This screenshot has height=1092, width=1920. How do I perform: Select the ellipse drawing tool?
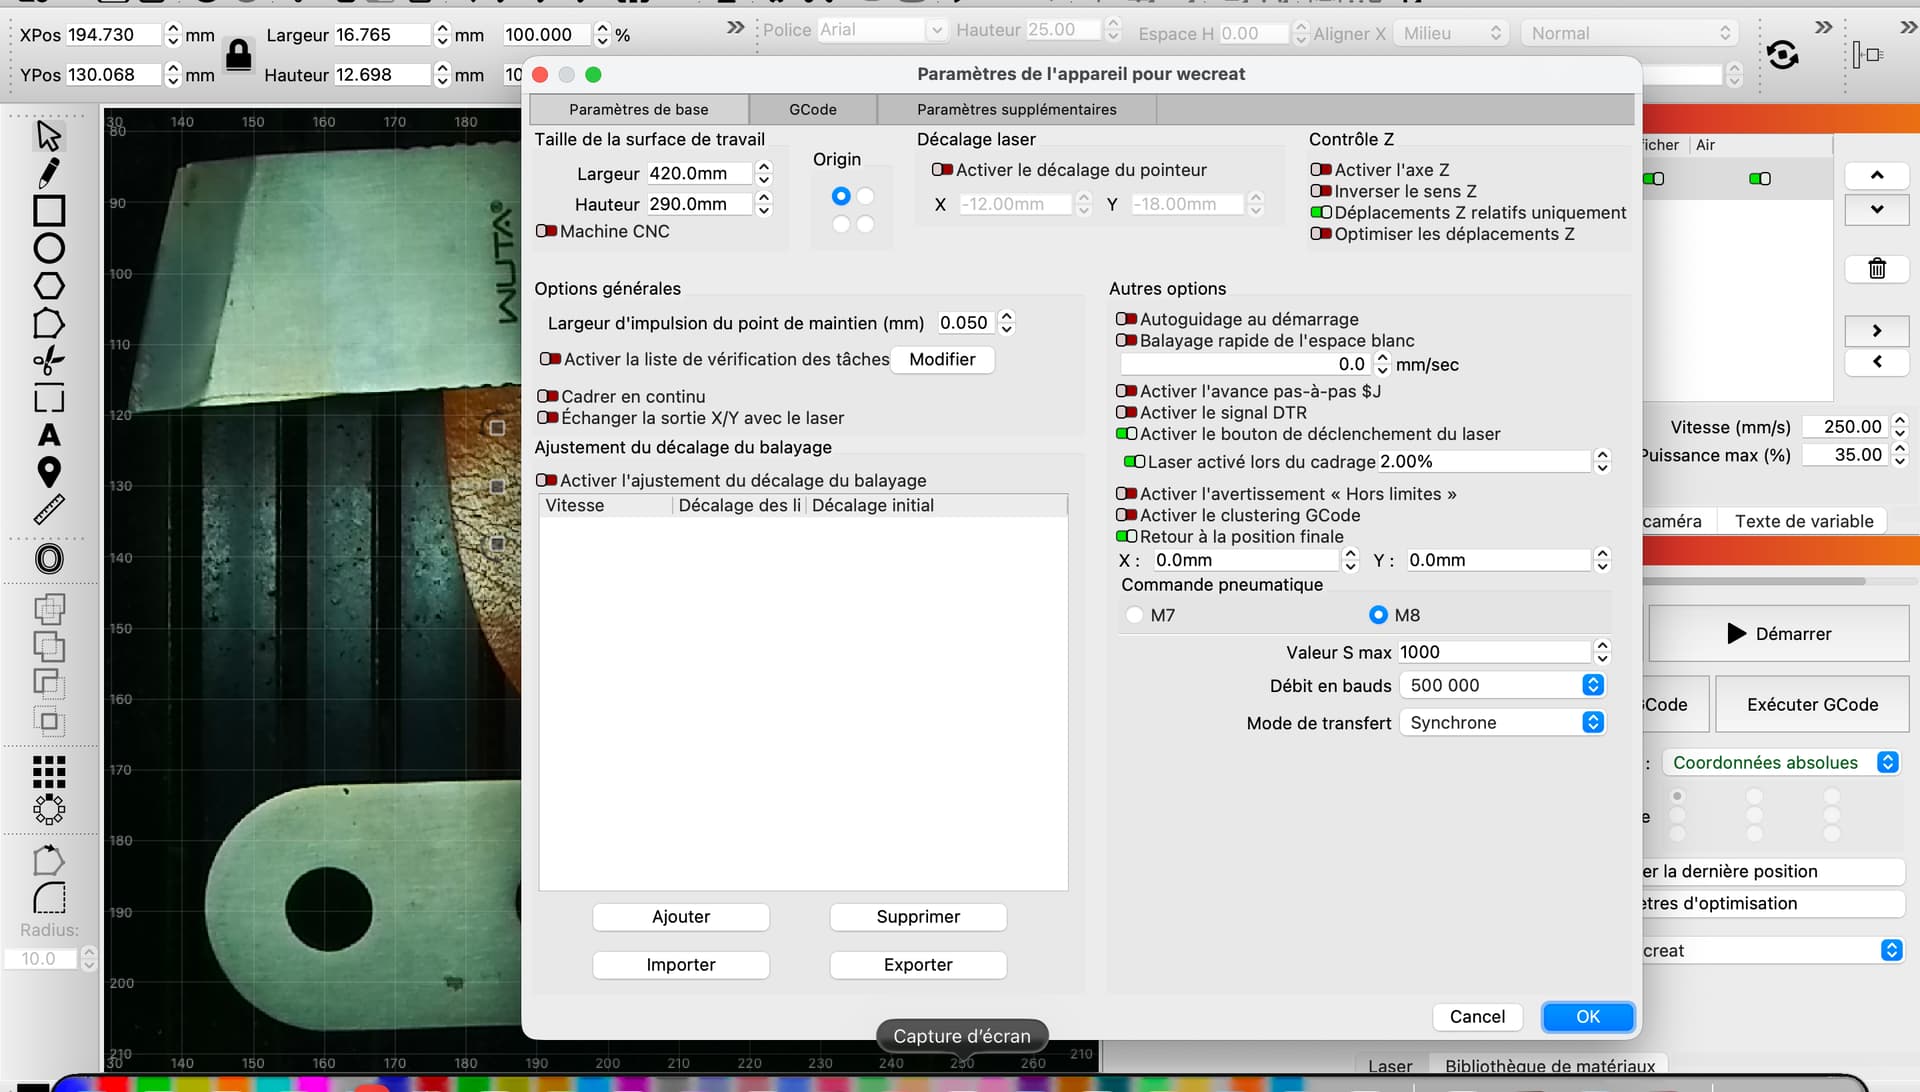click(48, 248)
